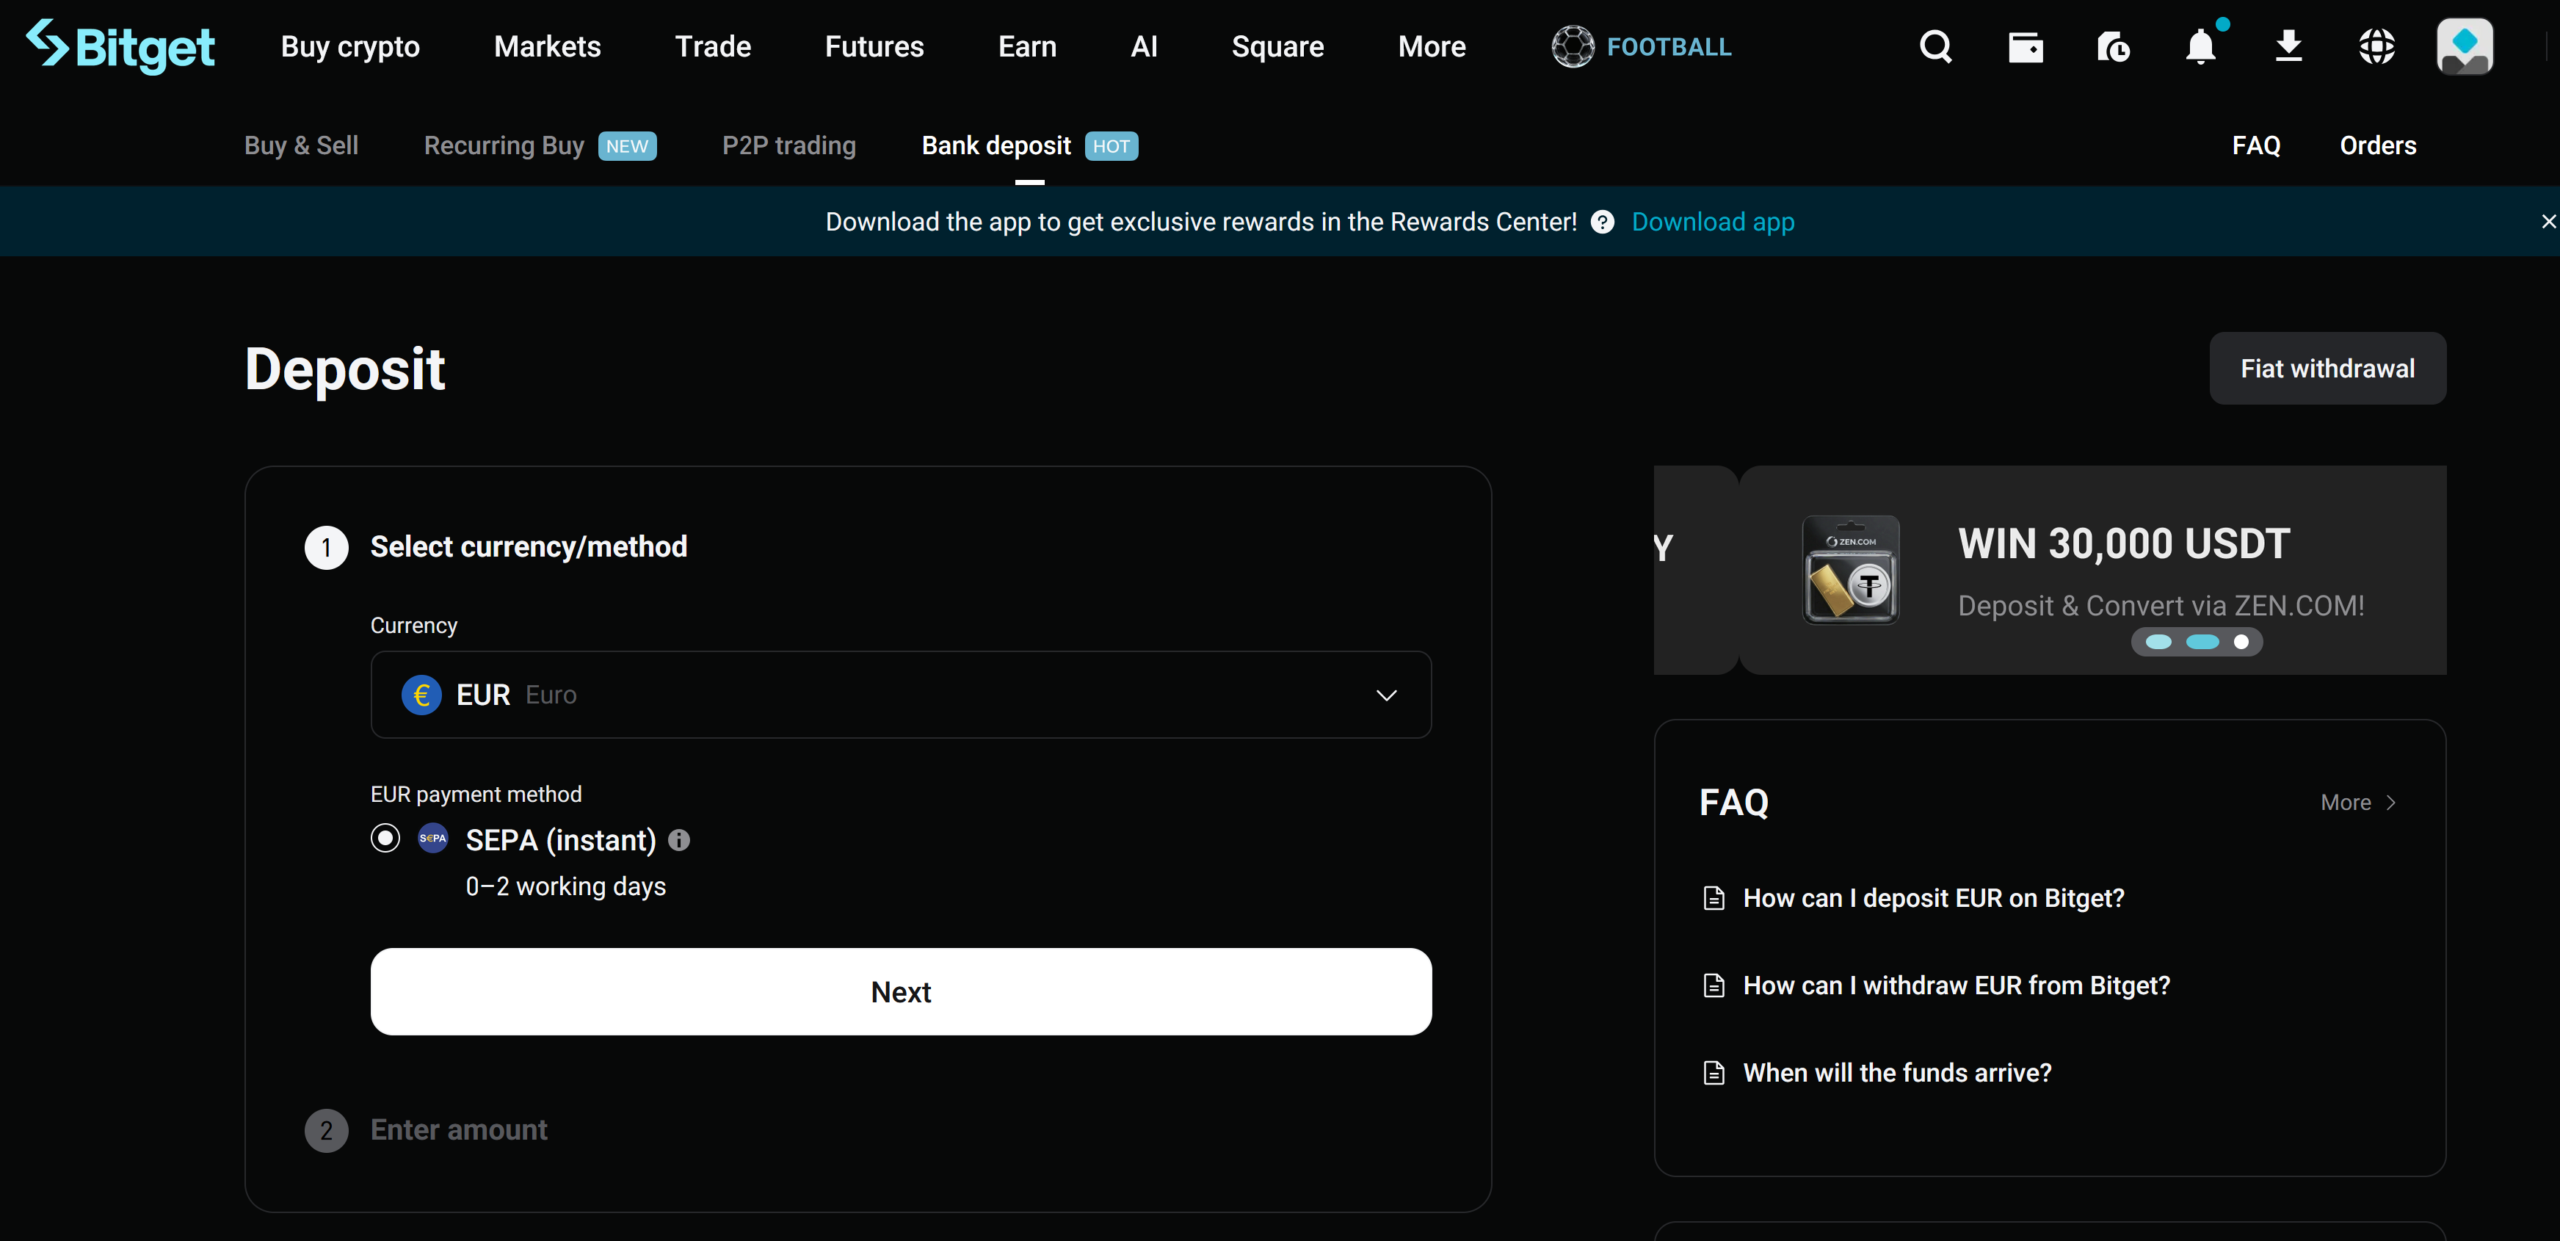
Task: Click the Next button
Action: click(901, 992)
